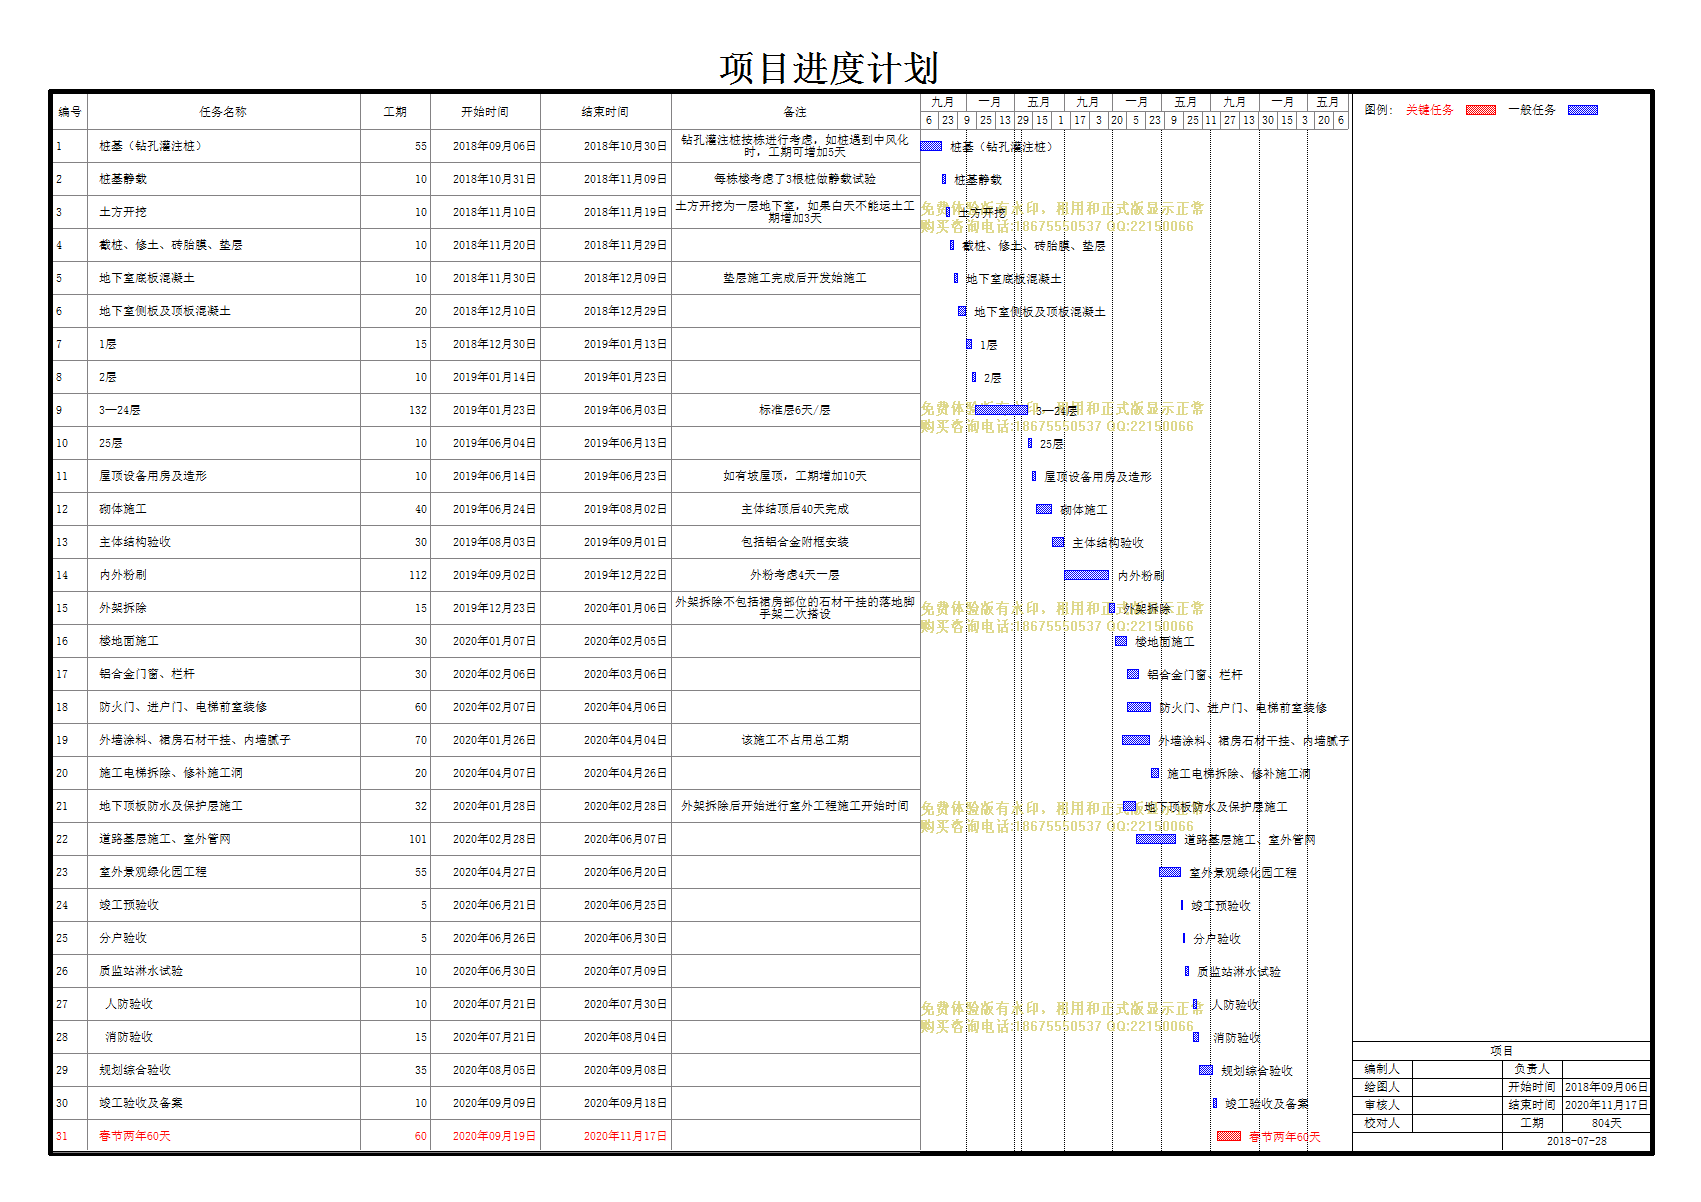Click row 15 task name 外架拆除
This screenshot has width=1701, height=1202.
click(x=123, y=608)
